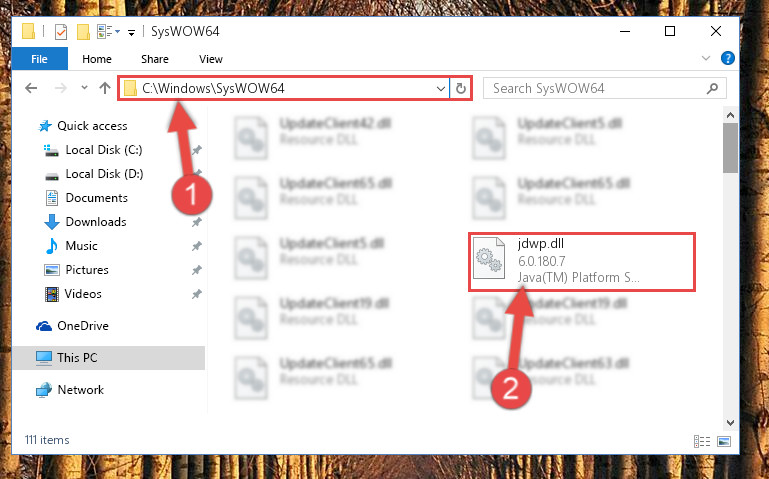Image resolution: width=769 pixels, height=479 pixels.
Task: Expand the ribbon with chevron
Action: pyautogui.click(x=706, y=58)
